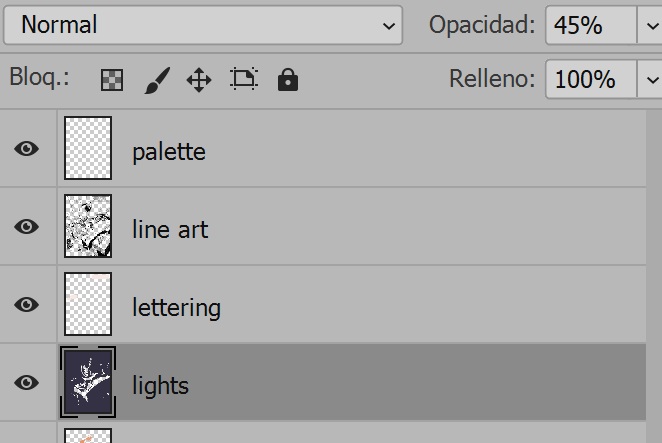Click the lock image pixels brush icon

(157, 80)
